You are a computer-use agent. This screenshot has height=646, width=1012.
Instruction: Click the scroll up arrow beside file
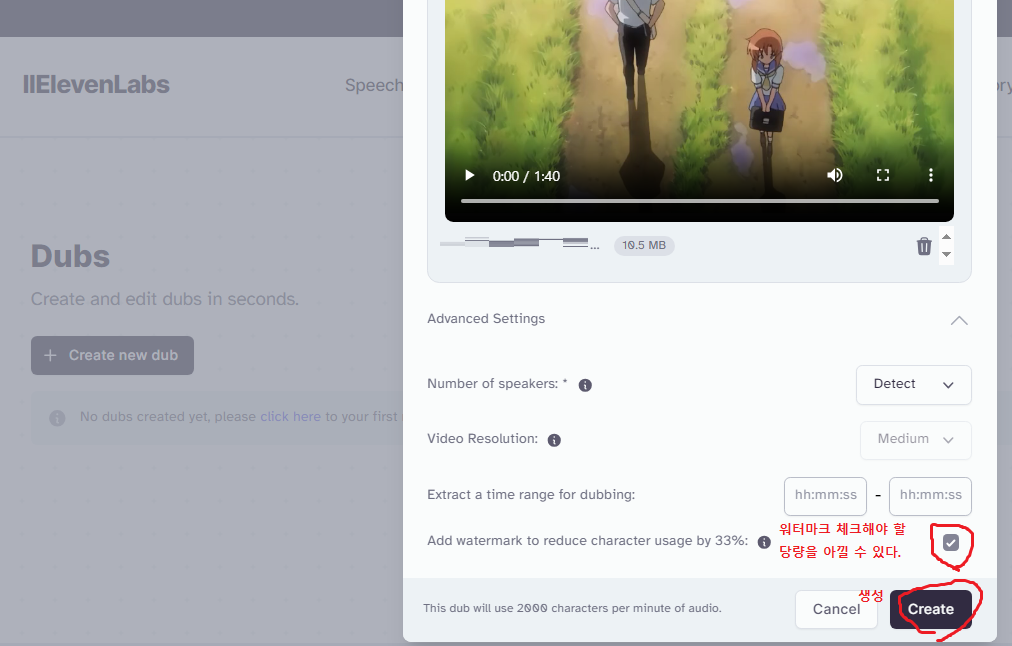click(946, 237)
